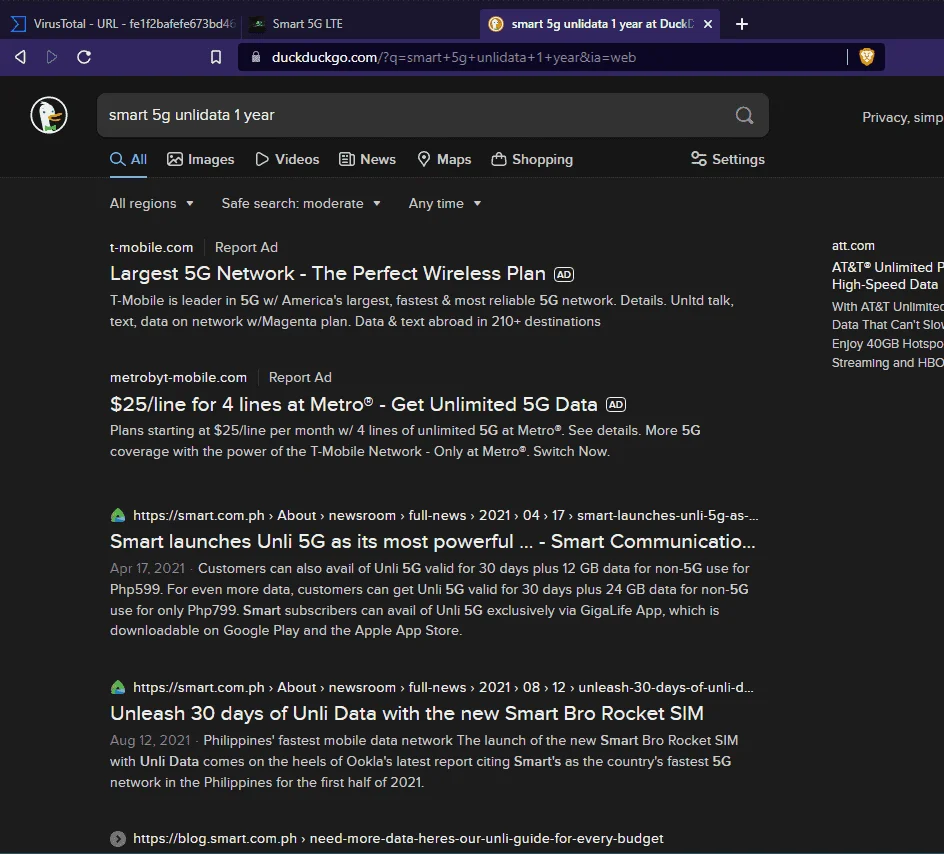The height and width of the screenshot is (854, 944).
Task: Click the magnifier search button in search box
Action: [x=744, y=115]
